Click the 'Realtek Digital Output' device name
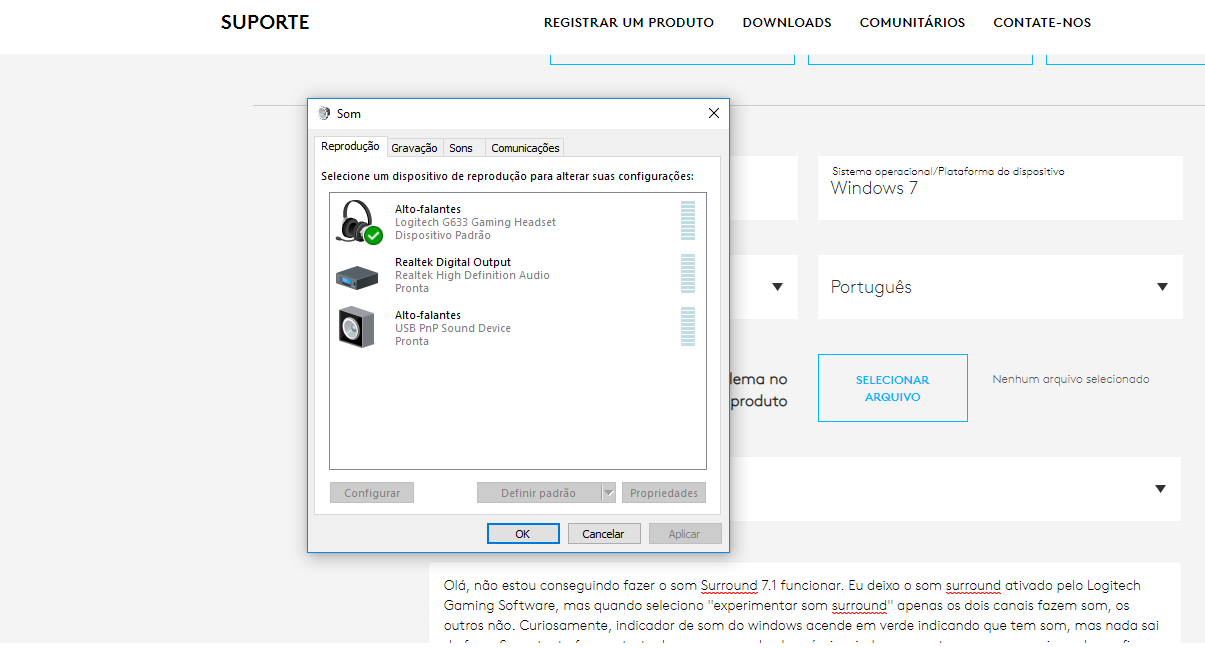The image size is (1205, 648). click(453, 262)
